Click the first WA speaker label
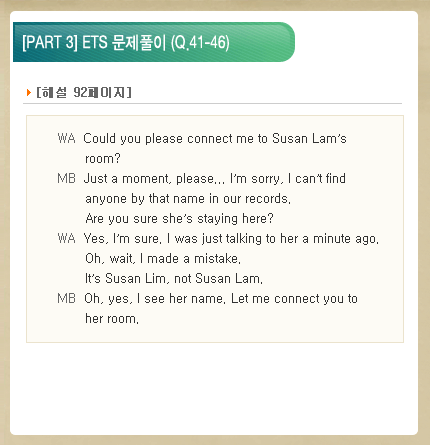430x445 pixels. pos(66,138)
